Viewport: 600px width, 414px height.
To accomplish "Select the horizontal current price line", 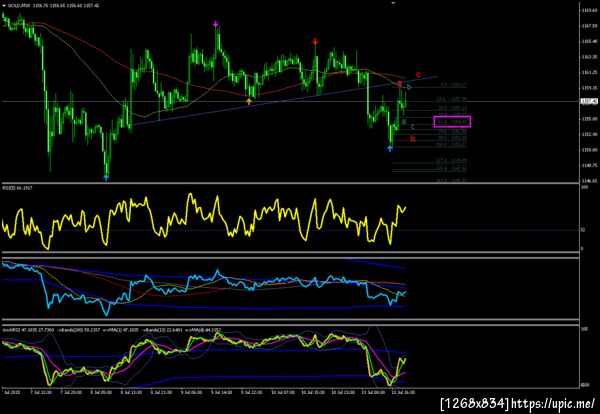I will tap(291, 101).
